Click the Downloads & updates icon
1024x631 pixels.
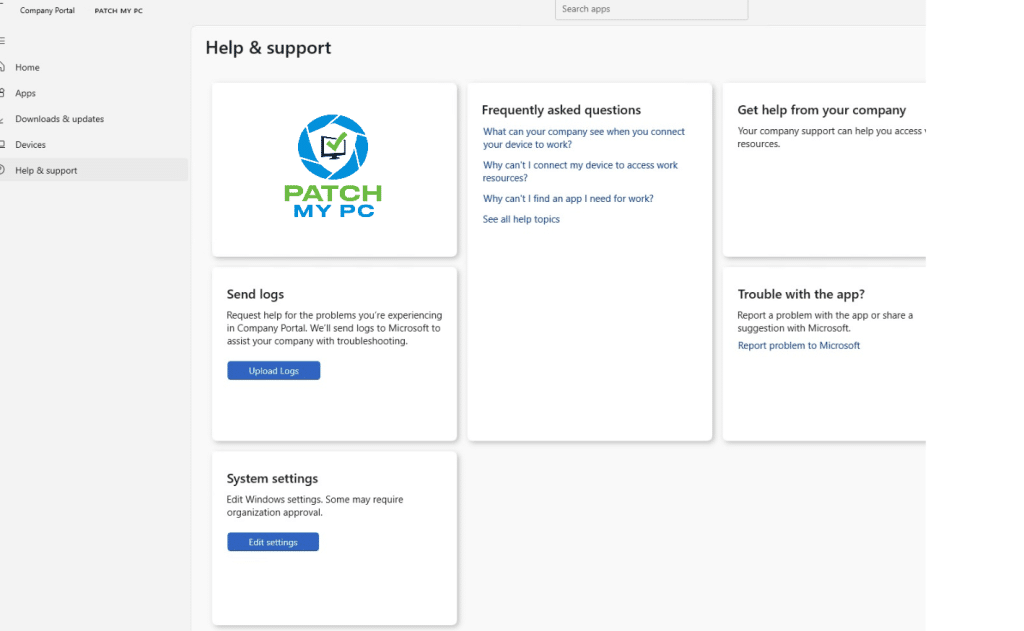[x=3, y=119]
